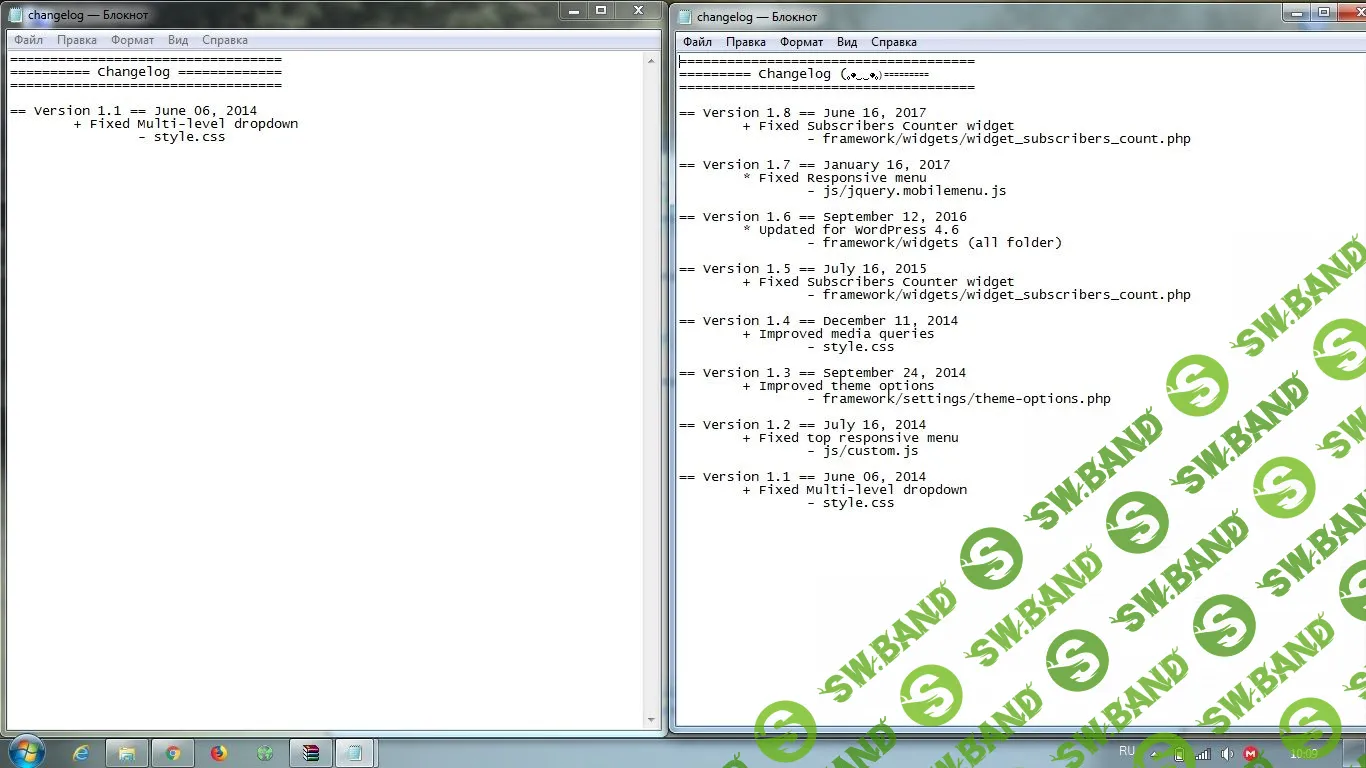The width and height of the screenshot is (1366, 768).
Task: Open Windows Explorer folder icon in taskbar
Action: coord(127,753)
